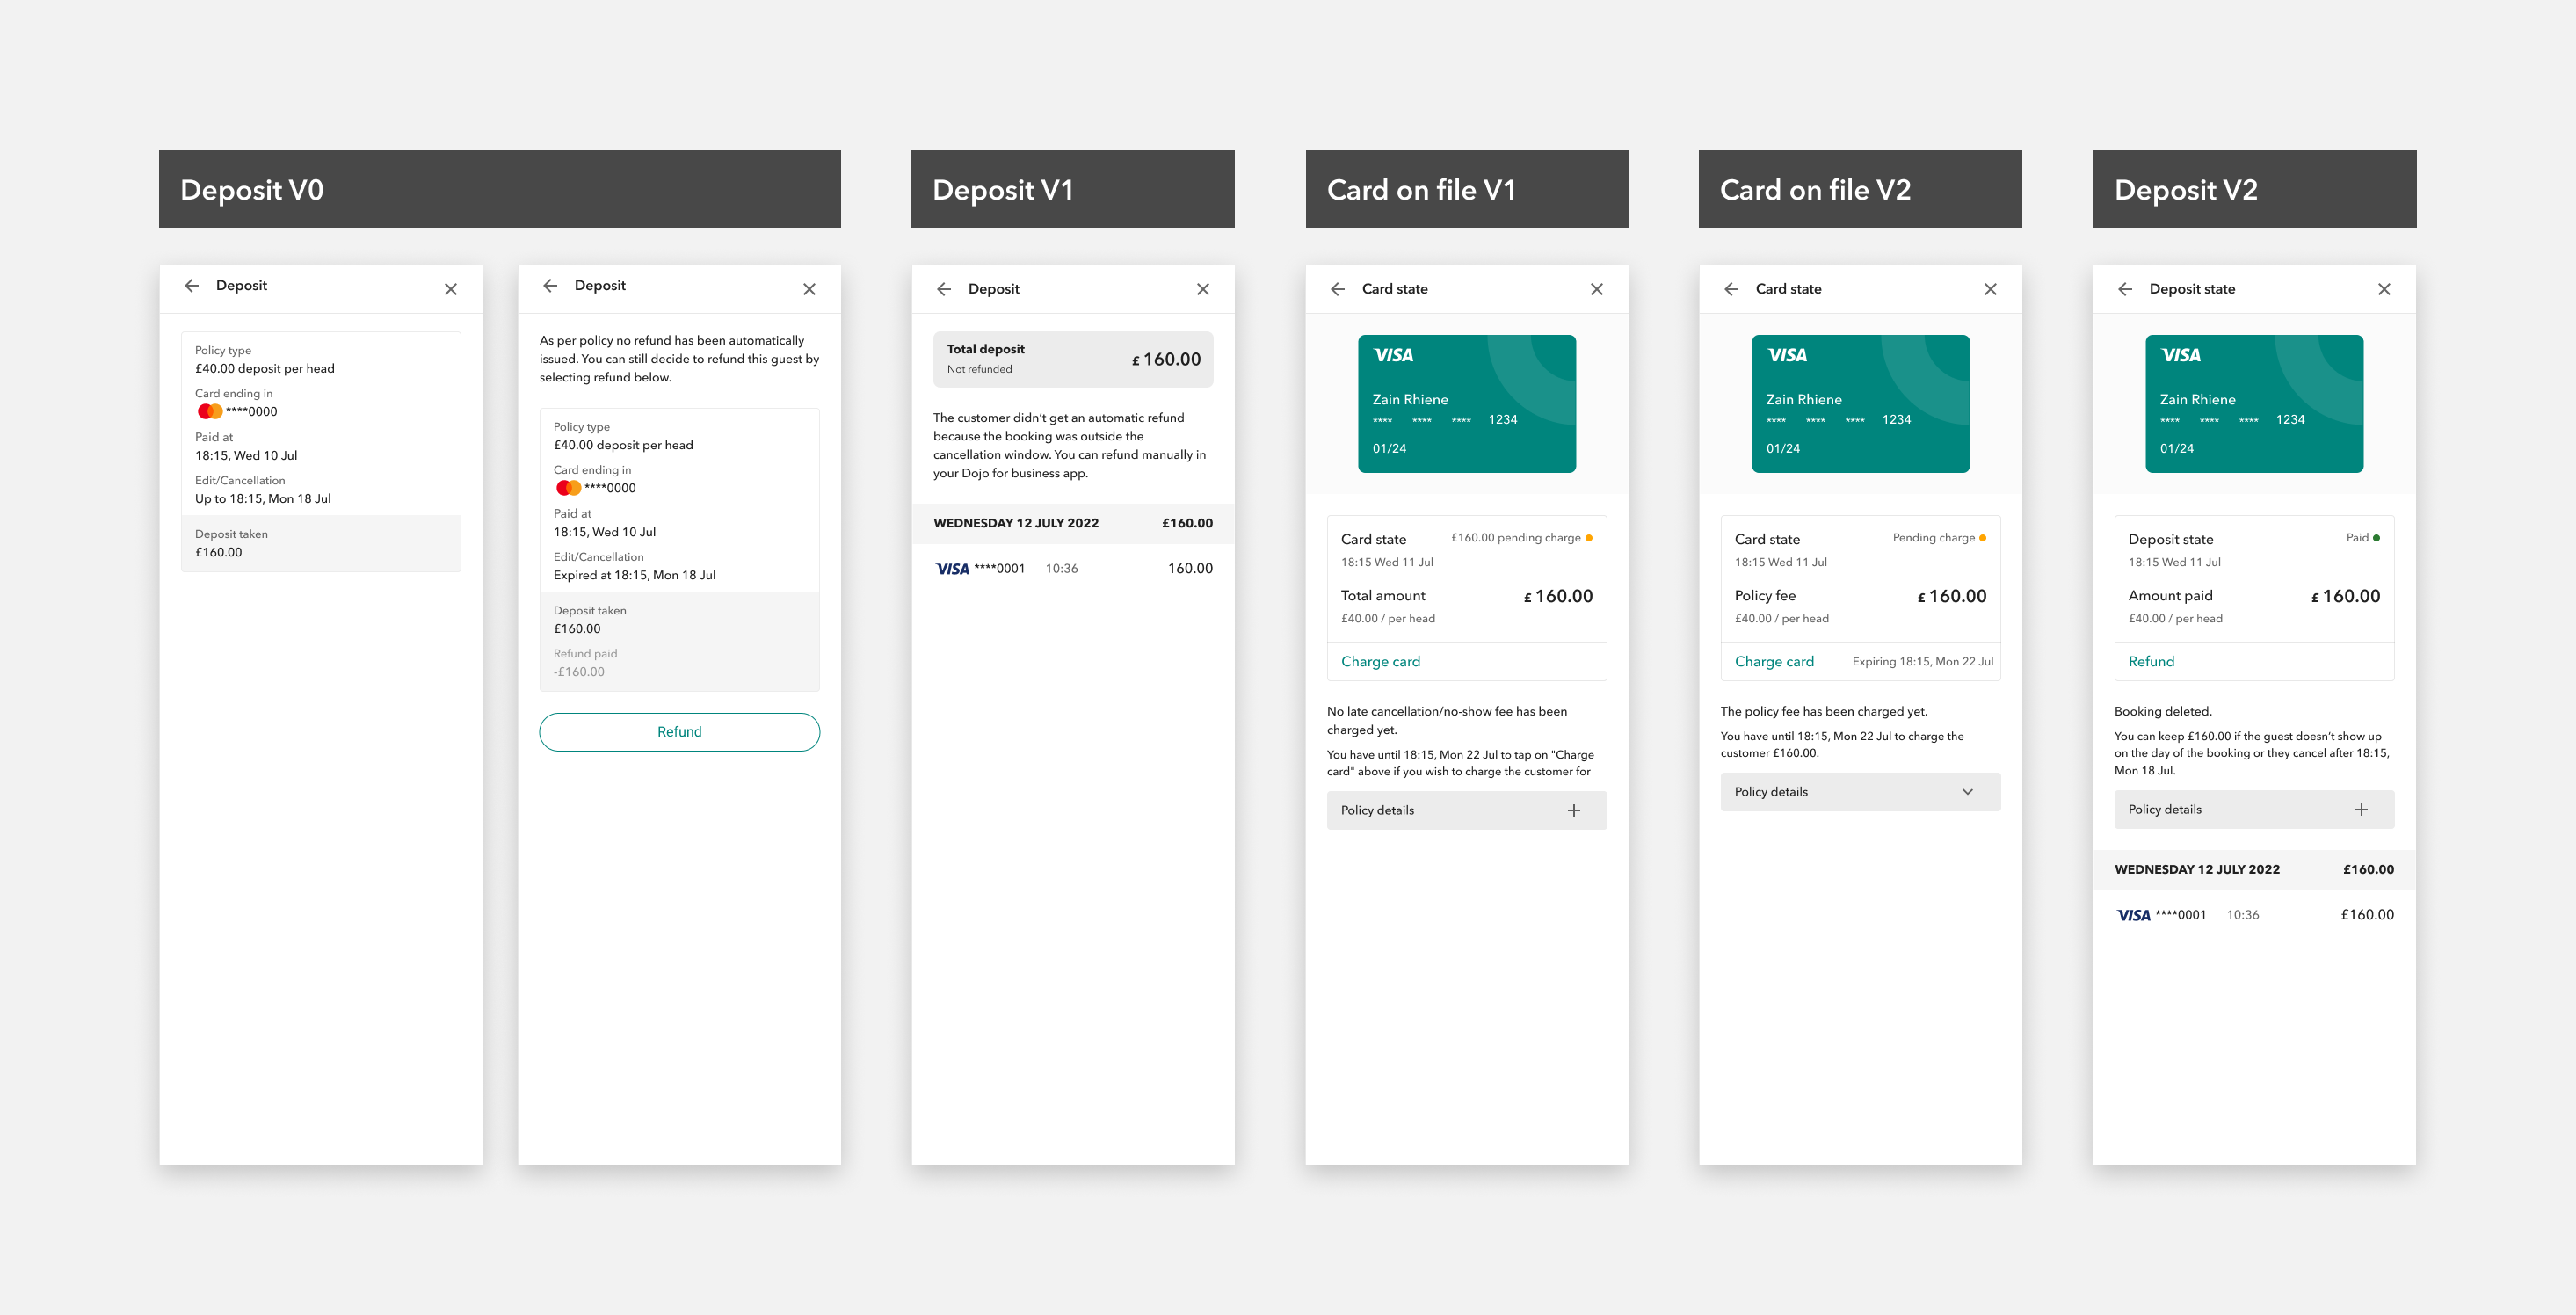Open Visa ****0001 £160.00 transaction in Deposit V2
The height and width of the screenshot is (1315, 2576).
(2254, 915)
